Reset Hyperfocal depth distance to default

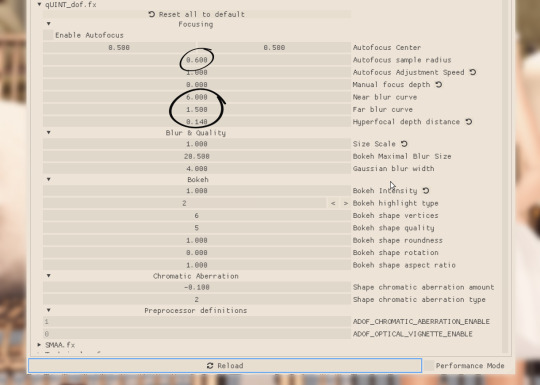coord(469,122)
